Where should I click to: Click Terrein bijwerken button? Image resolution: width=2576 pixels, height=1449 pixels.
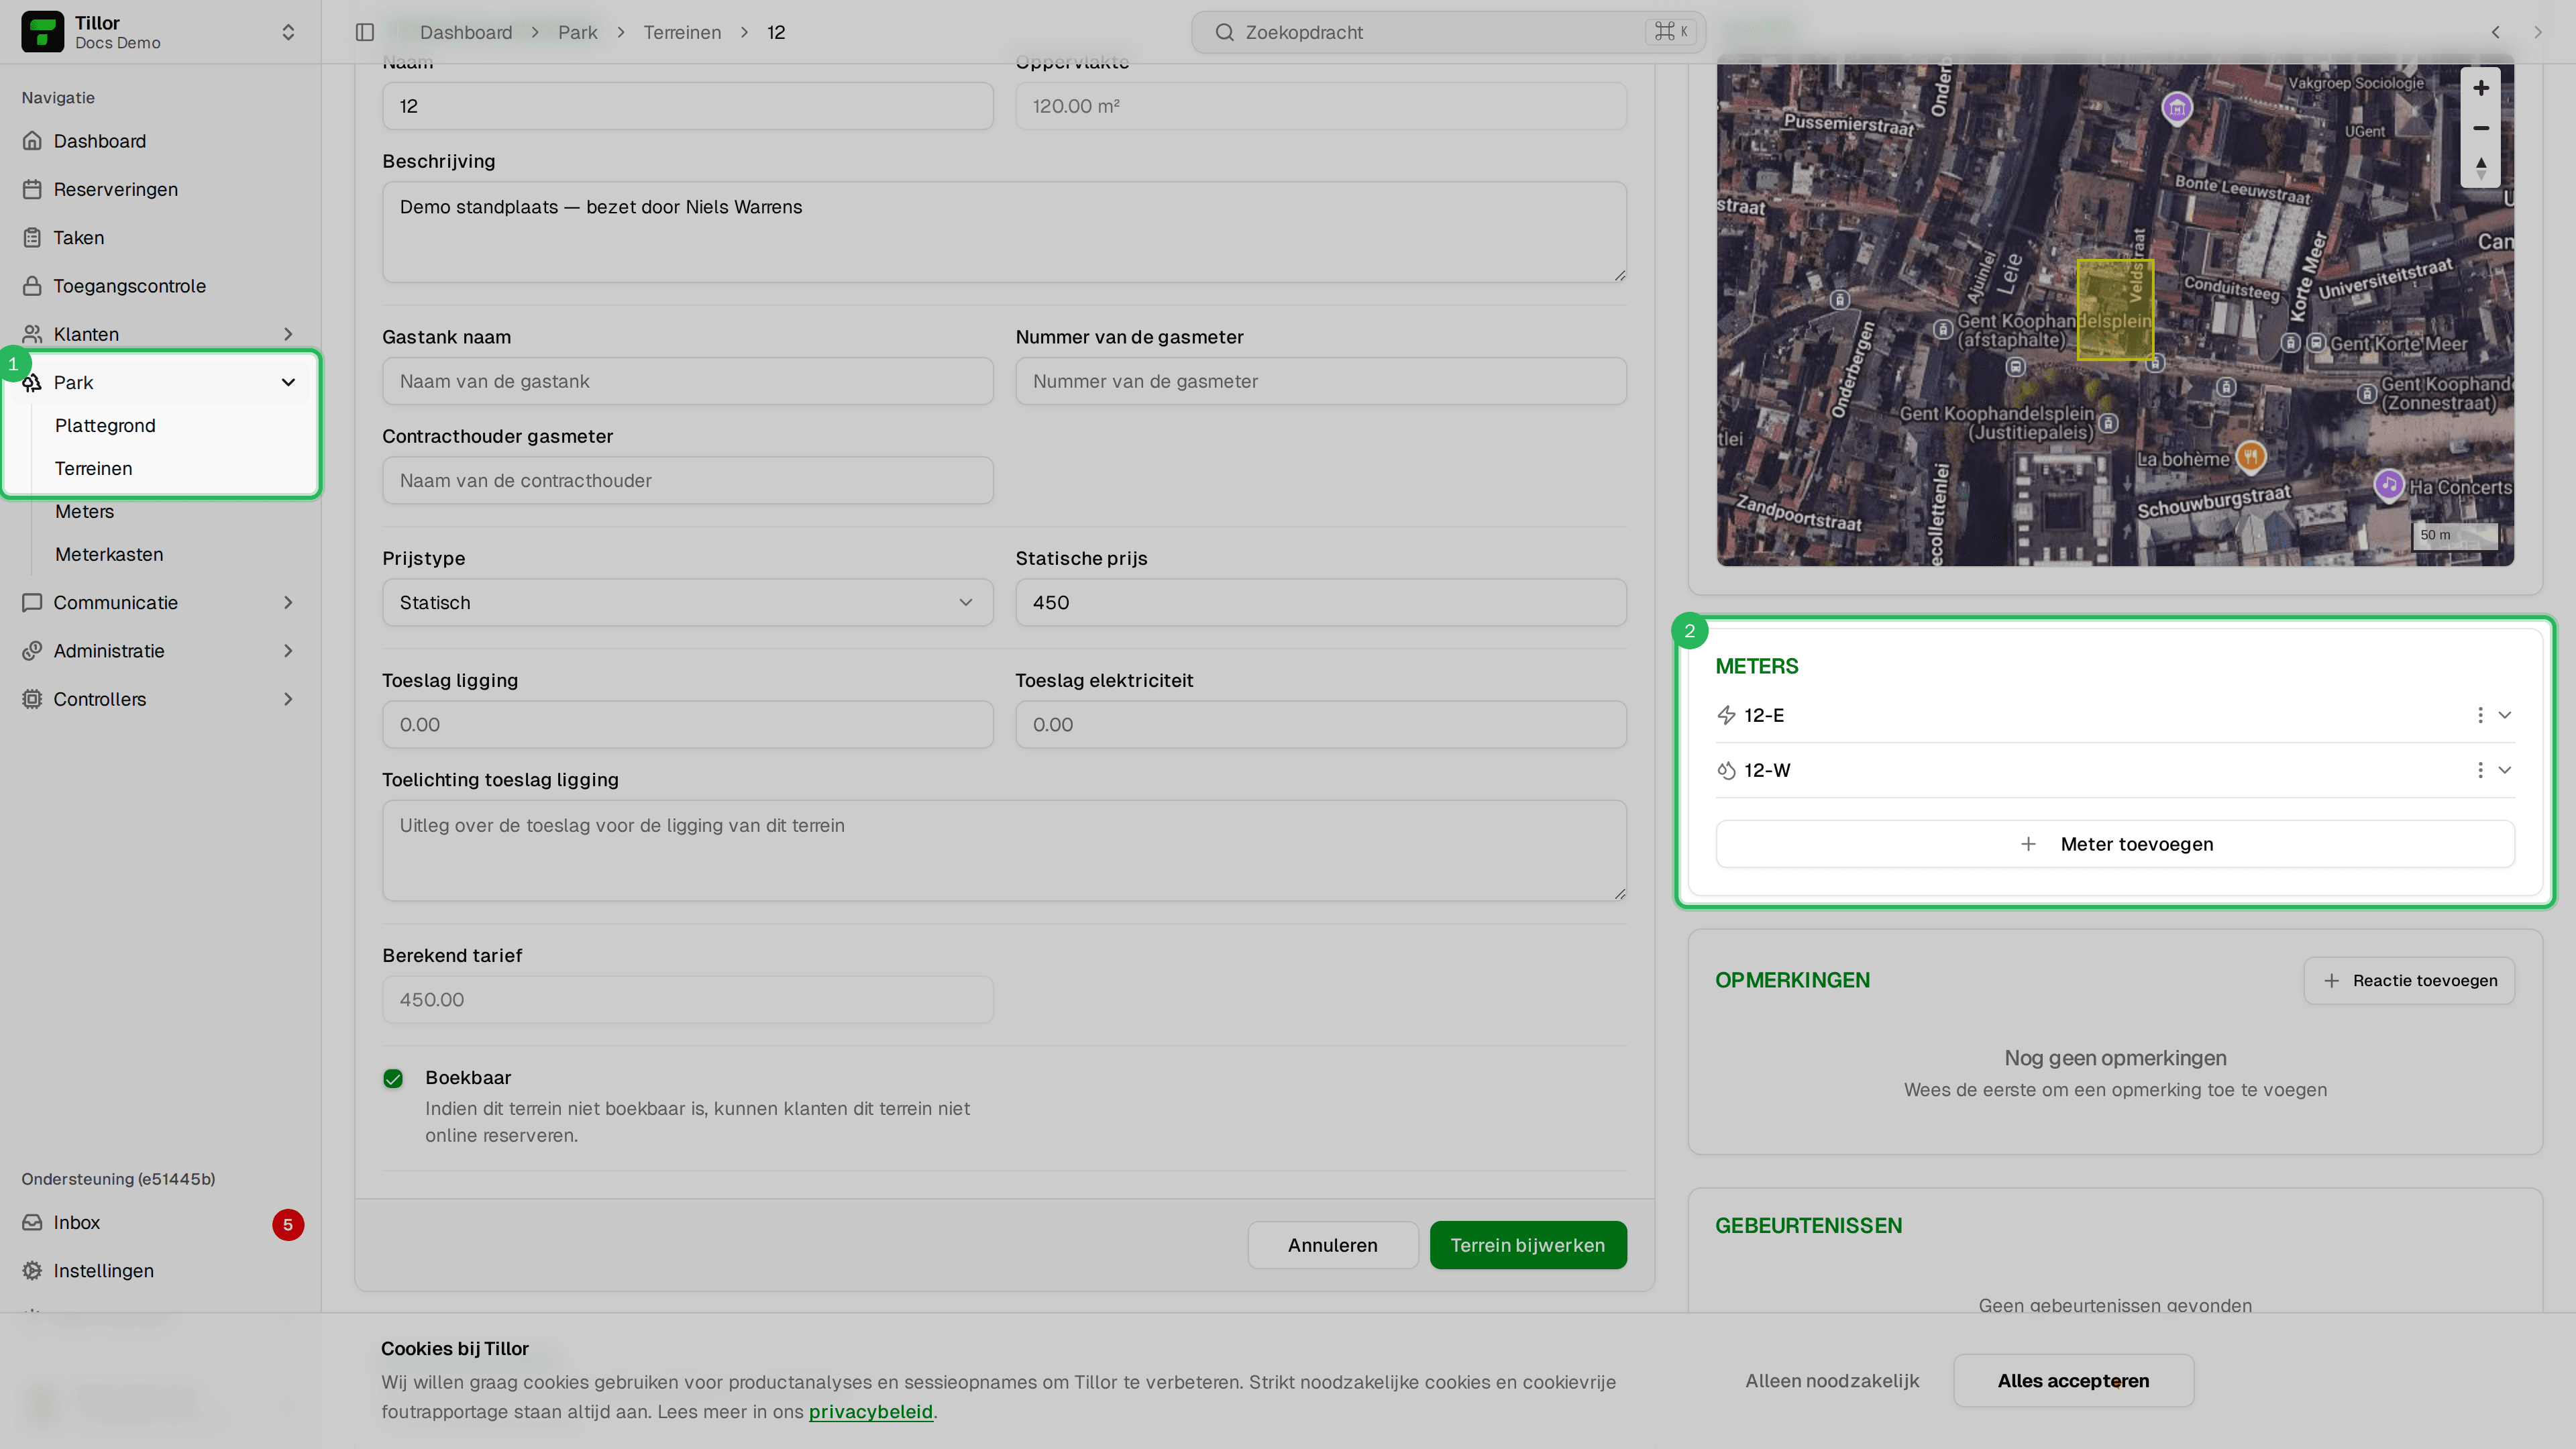(1527, 1245)
